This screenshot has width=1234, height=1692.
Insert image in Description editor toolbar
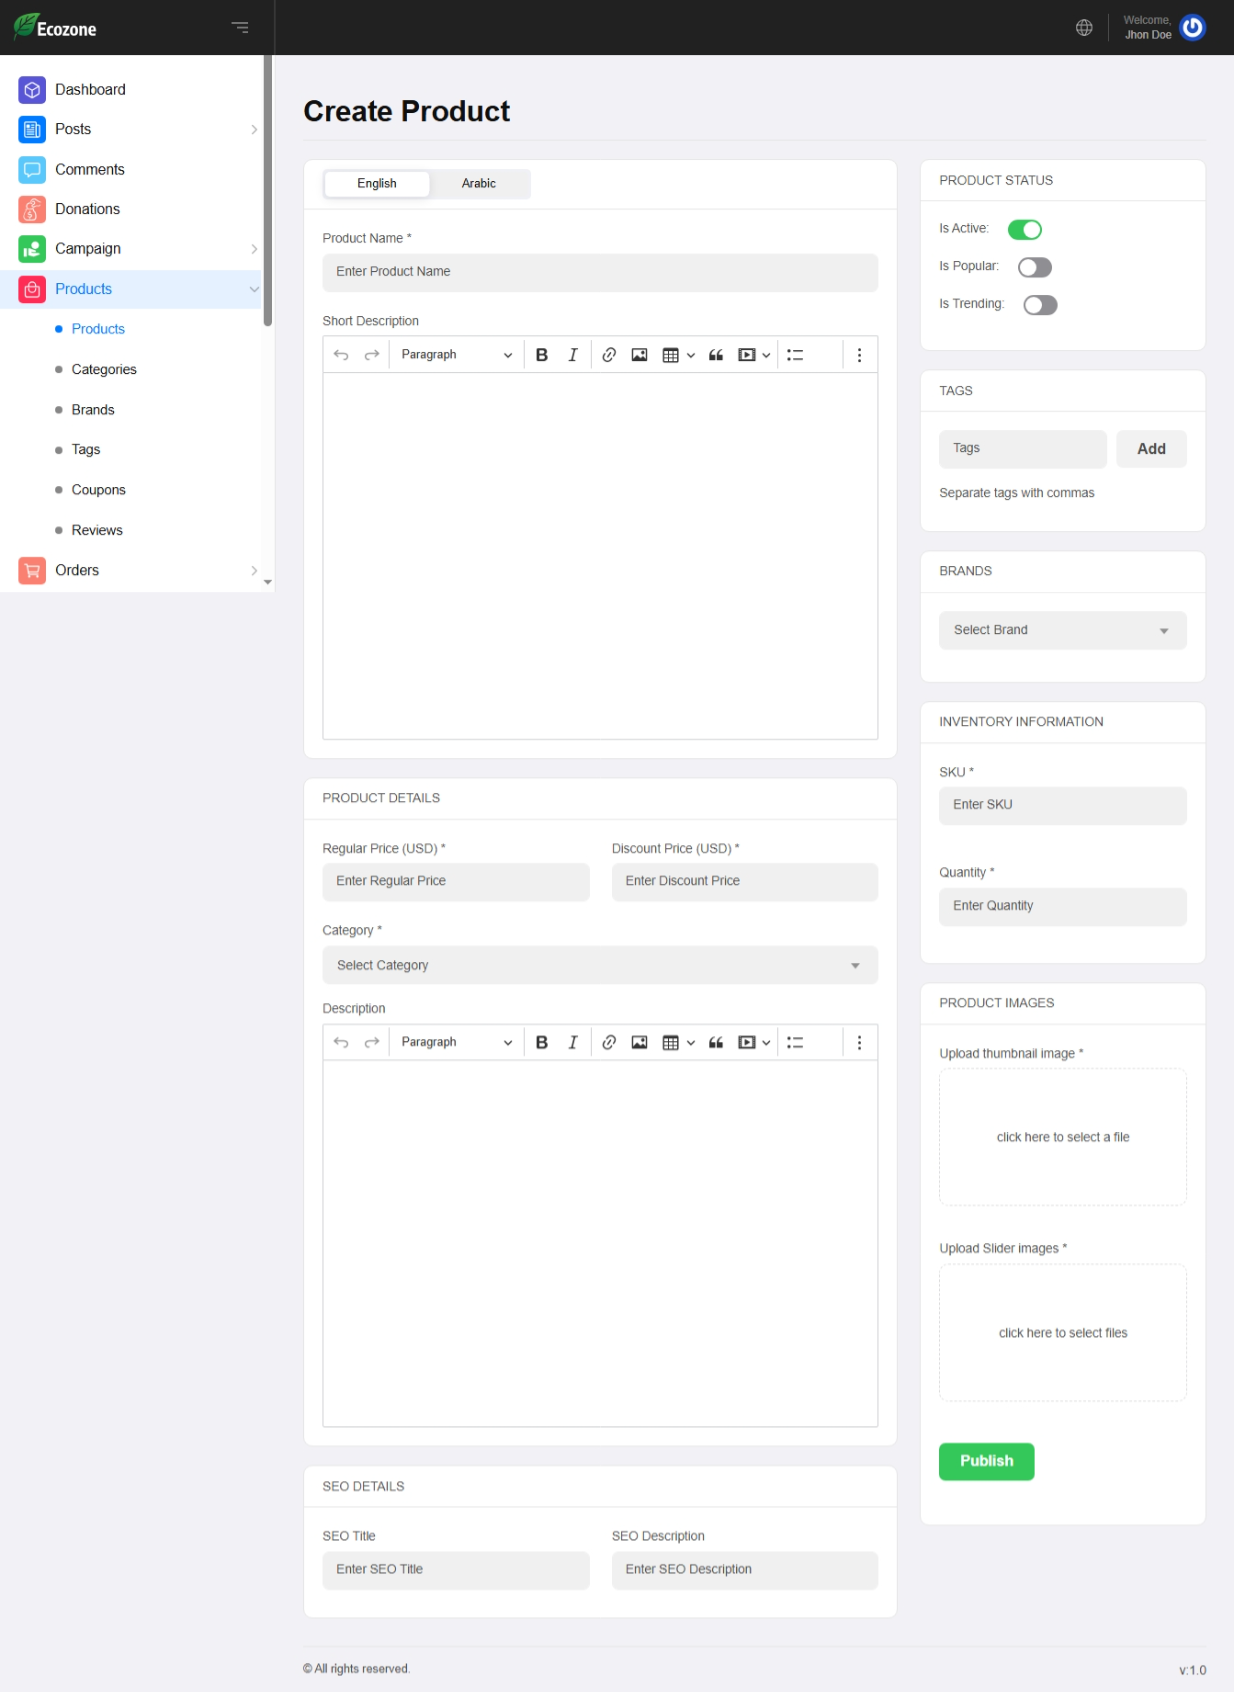639,1042
